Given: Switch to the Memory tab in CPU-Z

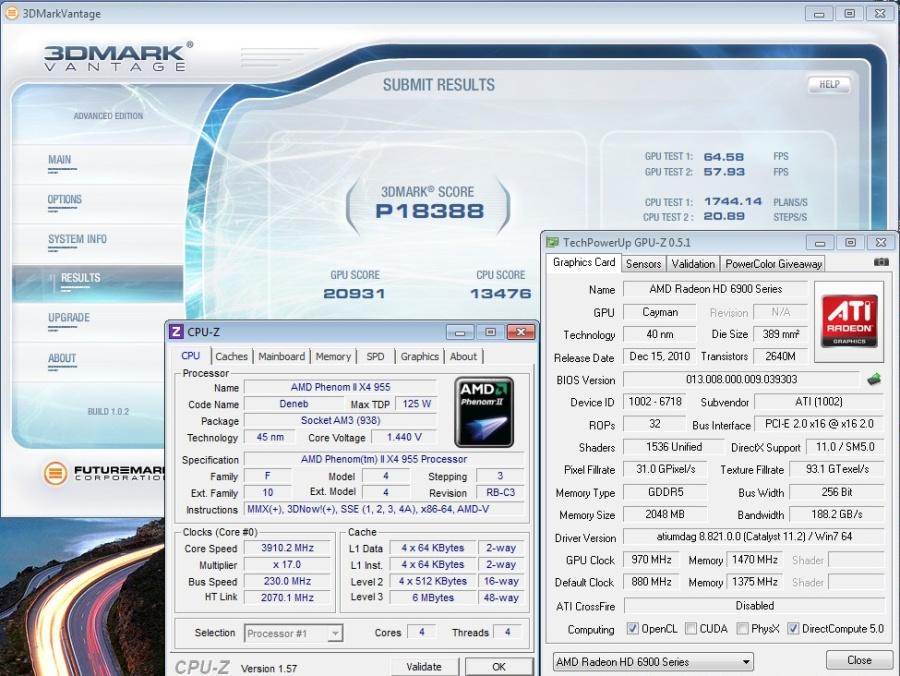Looking at the screenshot, I should (333, 356).
